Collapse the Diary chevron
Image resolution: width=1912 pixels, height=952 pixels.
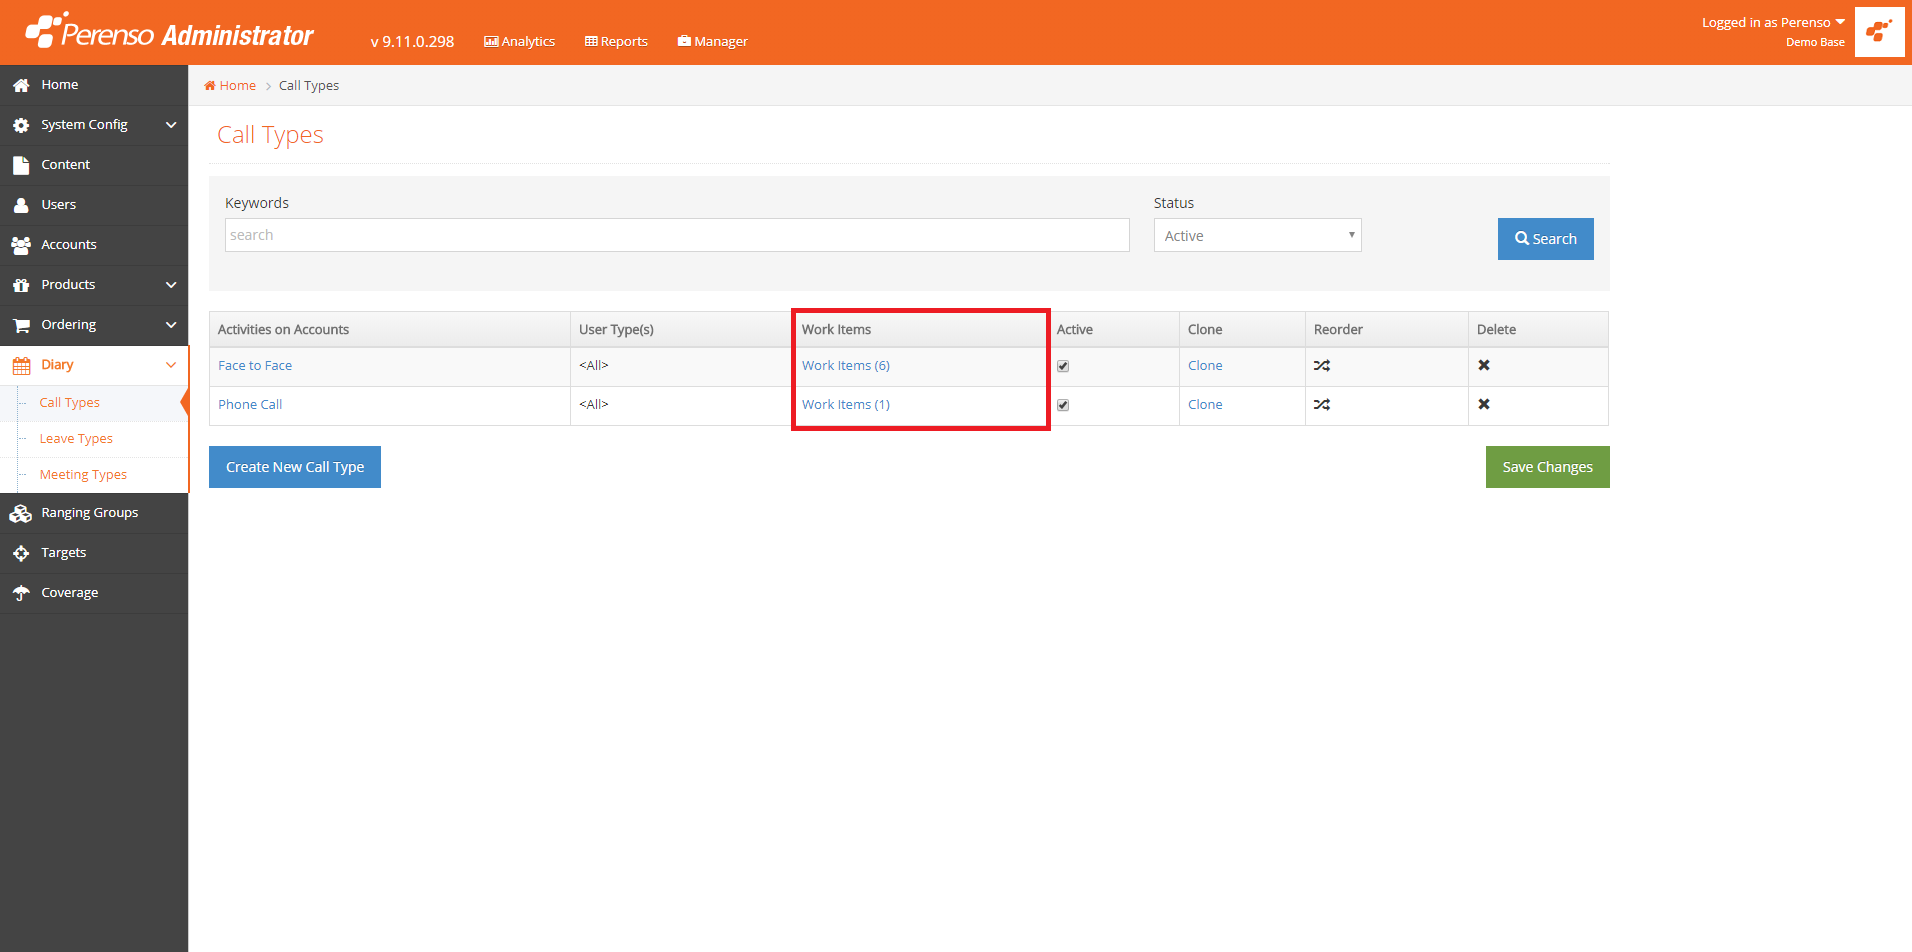click(171, 365)
